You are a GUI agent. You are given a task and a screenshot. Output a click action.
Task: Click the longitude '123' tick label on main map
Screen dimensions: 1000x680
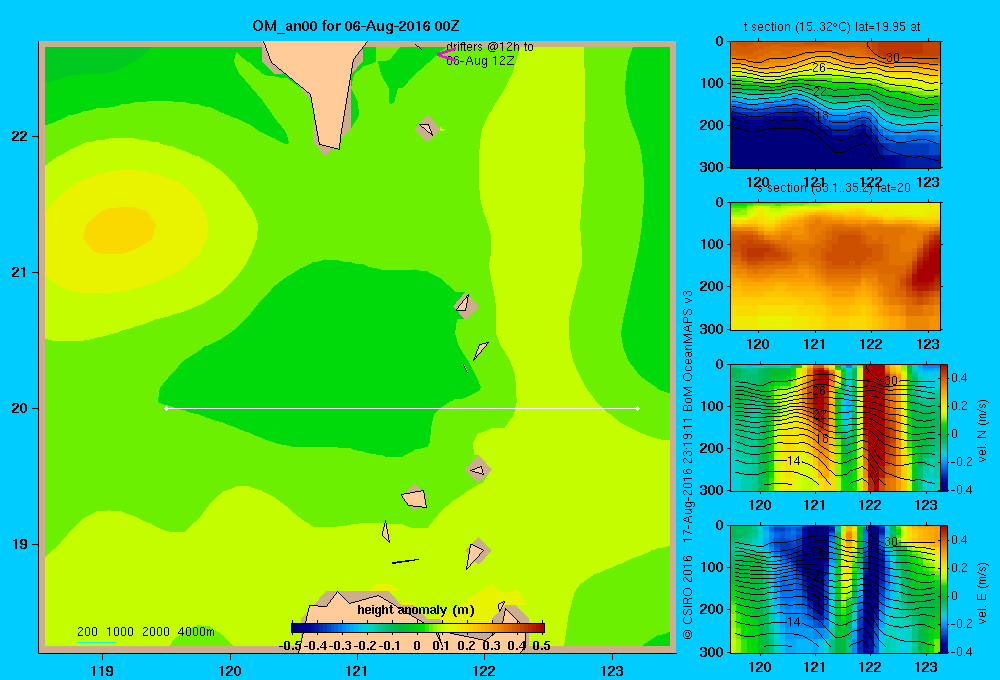[612, 670]
